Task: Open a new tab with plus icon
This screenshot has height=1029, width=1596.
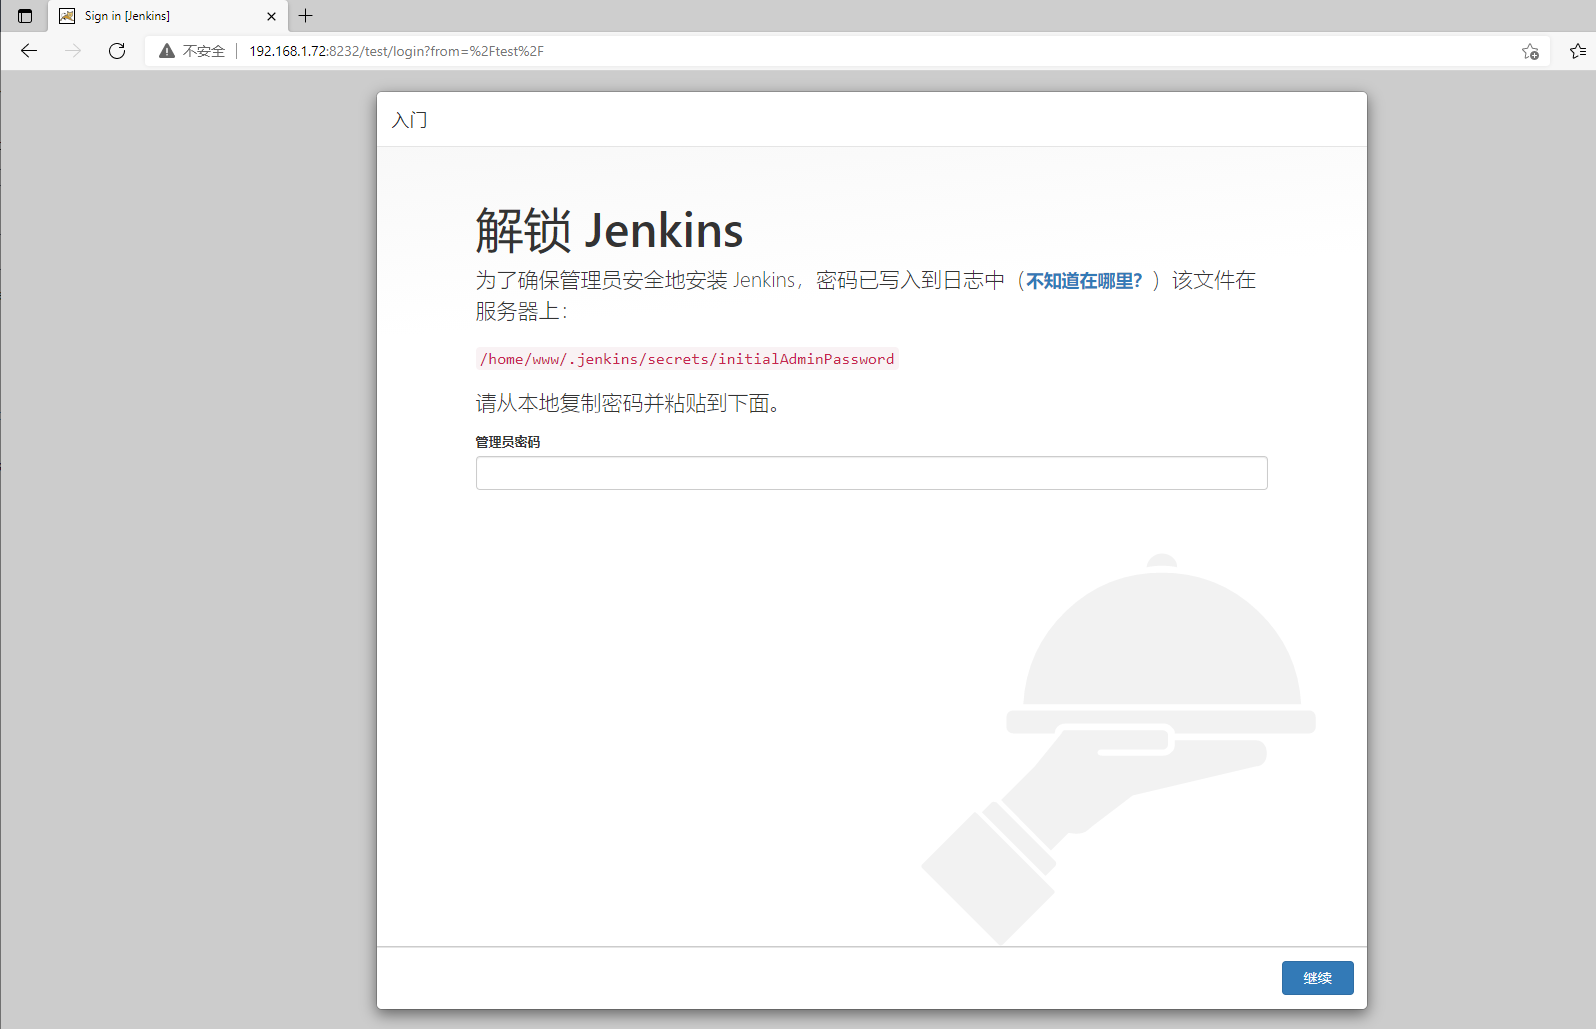Action: pos(306,16)
